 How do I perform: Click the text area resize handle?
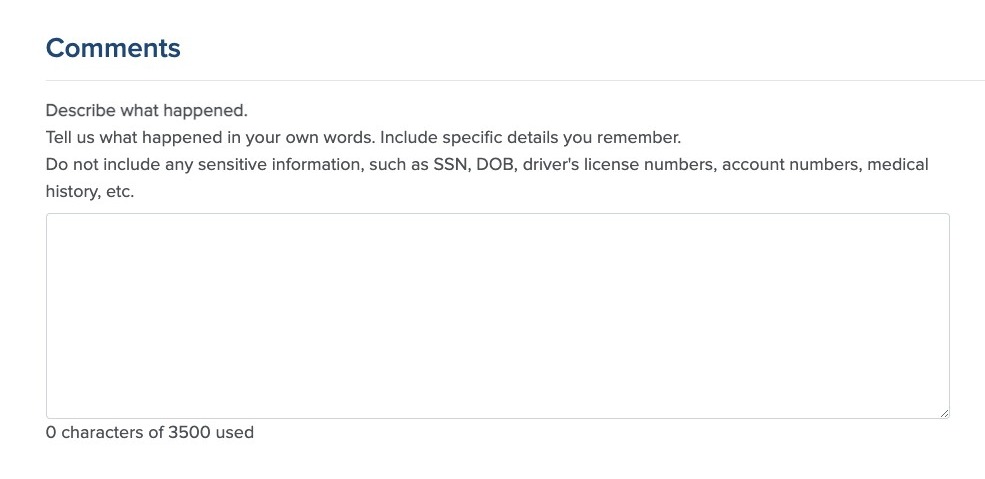click(942, 411)
